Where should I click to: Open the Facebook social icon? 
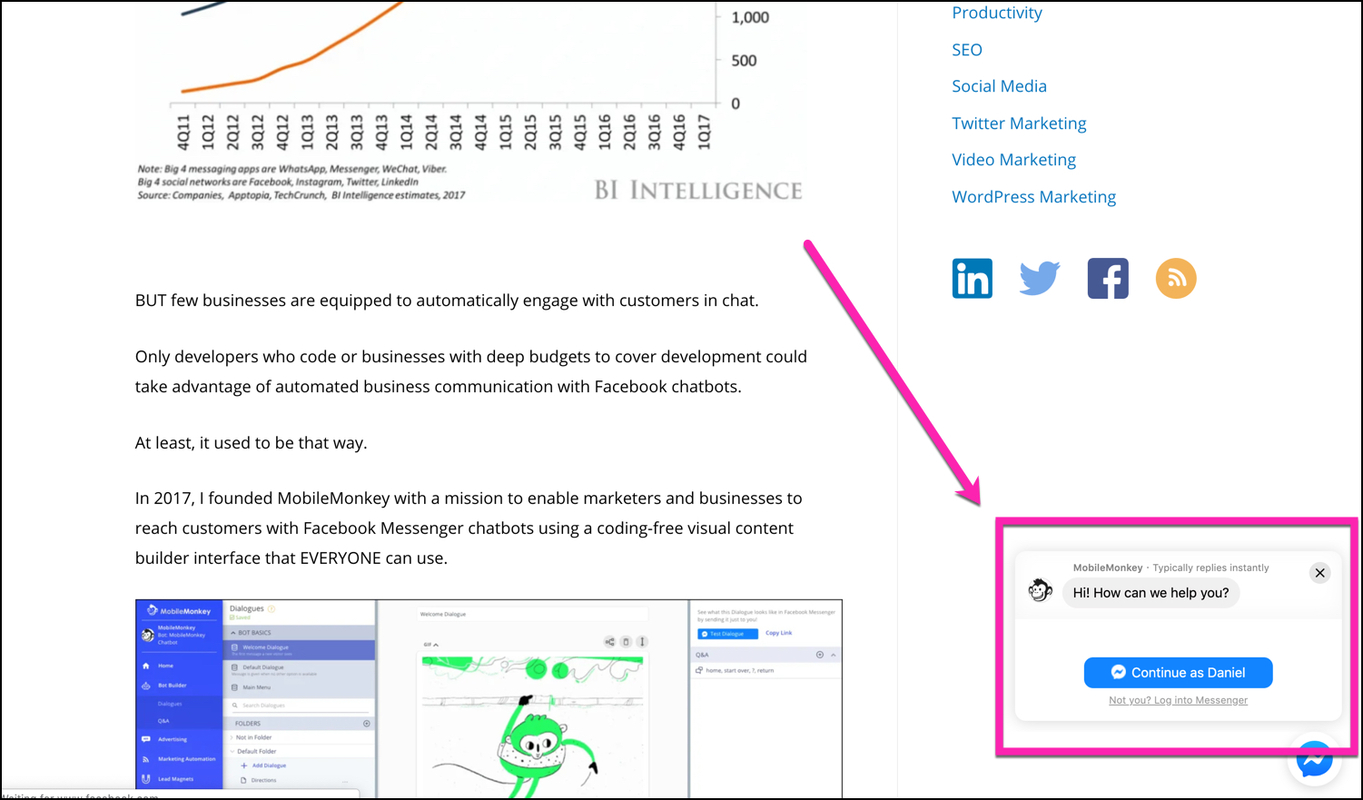[1107, 278]
